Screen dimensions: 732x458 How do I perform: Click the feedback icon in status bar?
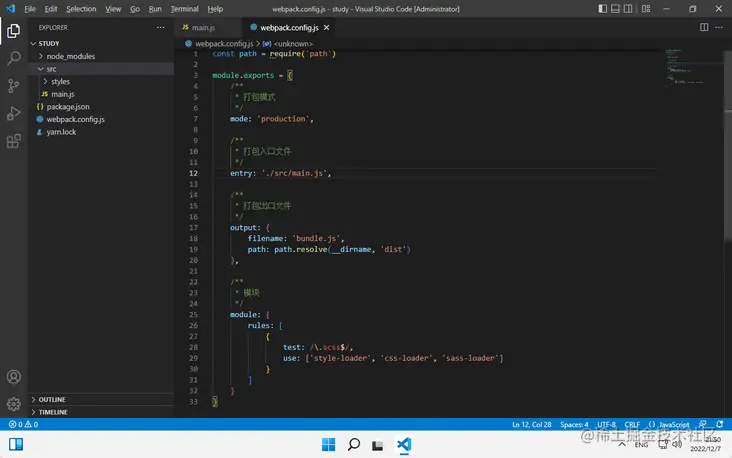point(703,424)
